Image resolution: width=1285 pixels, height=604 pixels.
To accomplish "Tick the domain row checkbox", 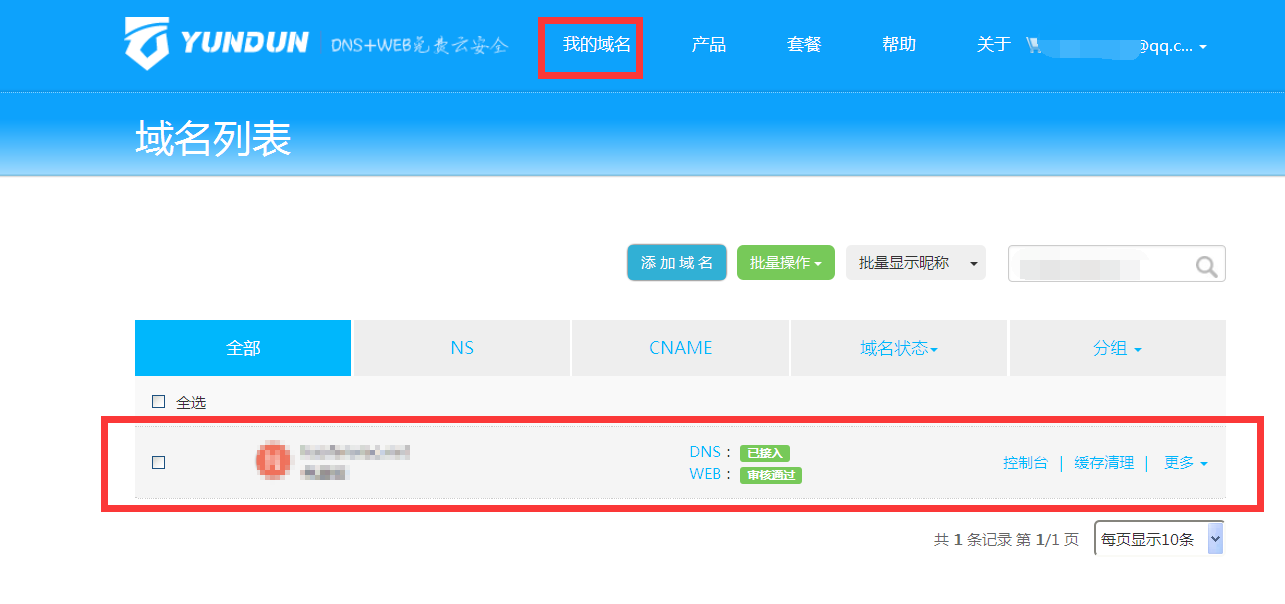I will pos(158,462).
